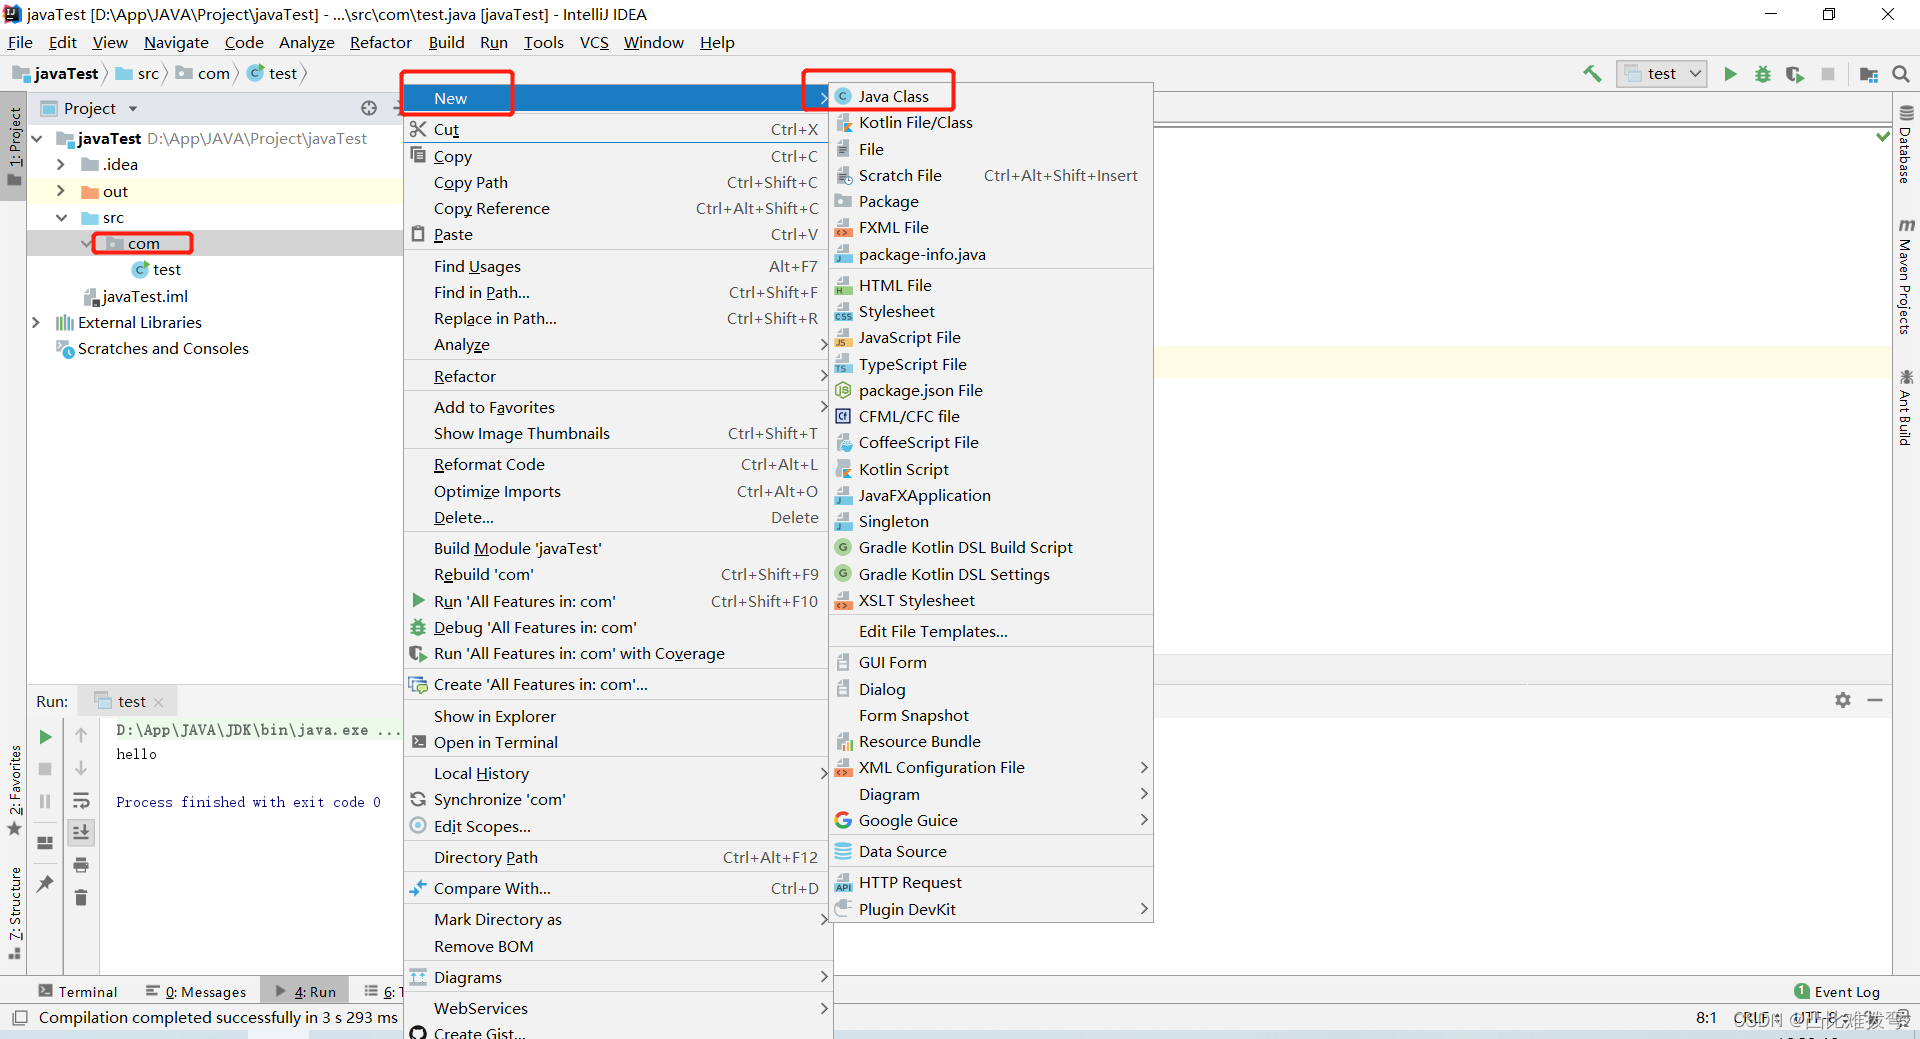The height and width of the screenshot is (1039, 1920).
Task: Select HTTP Request in New submenu
Action: (x=991, y=882)
